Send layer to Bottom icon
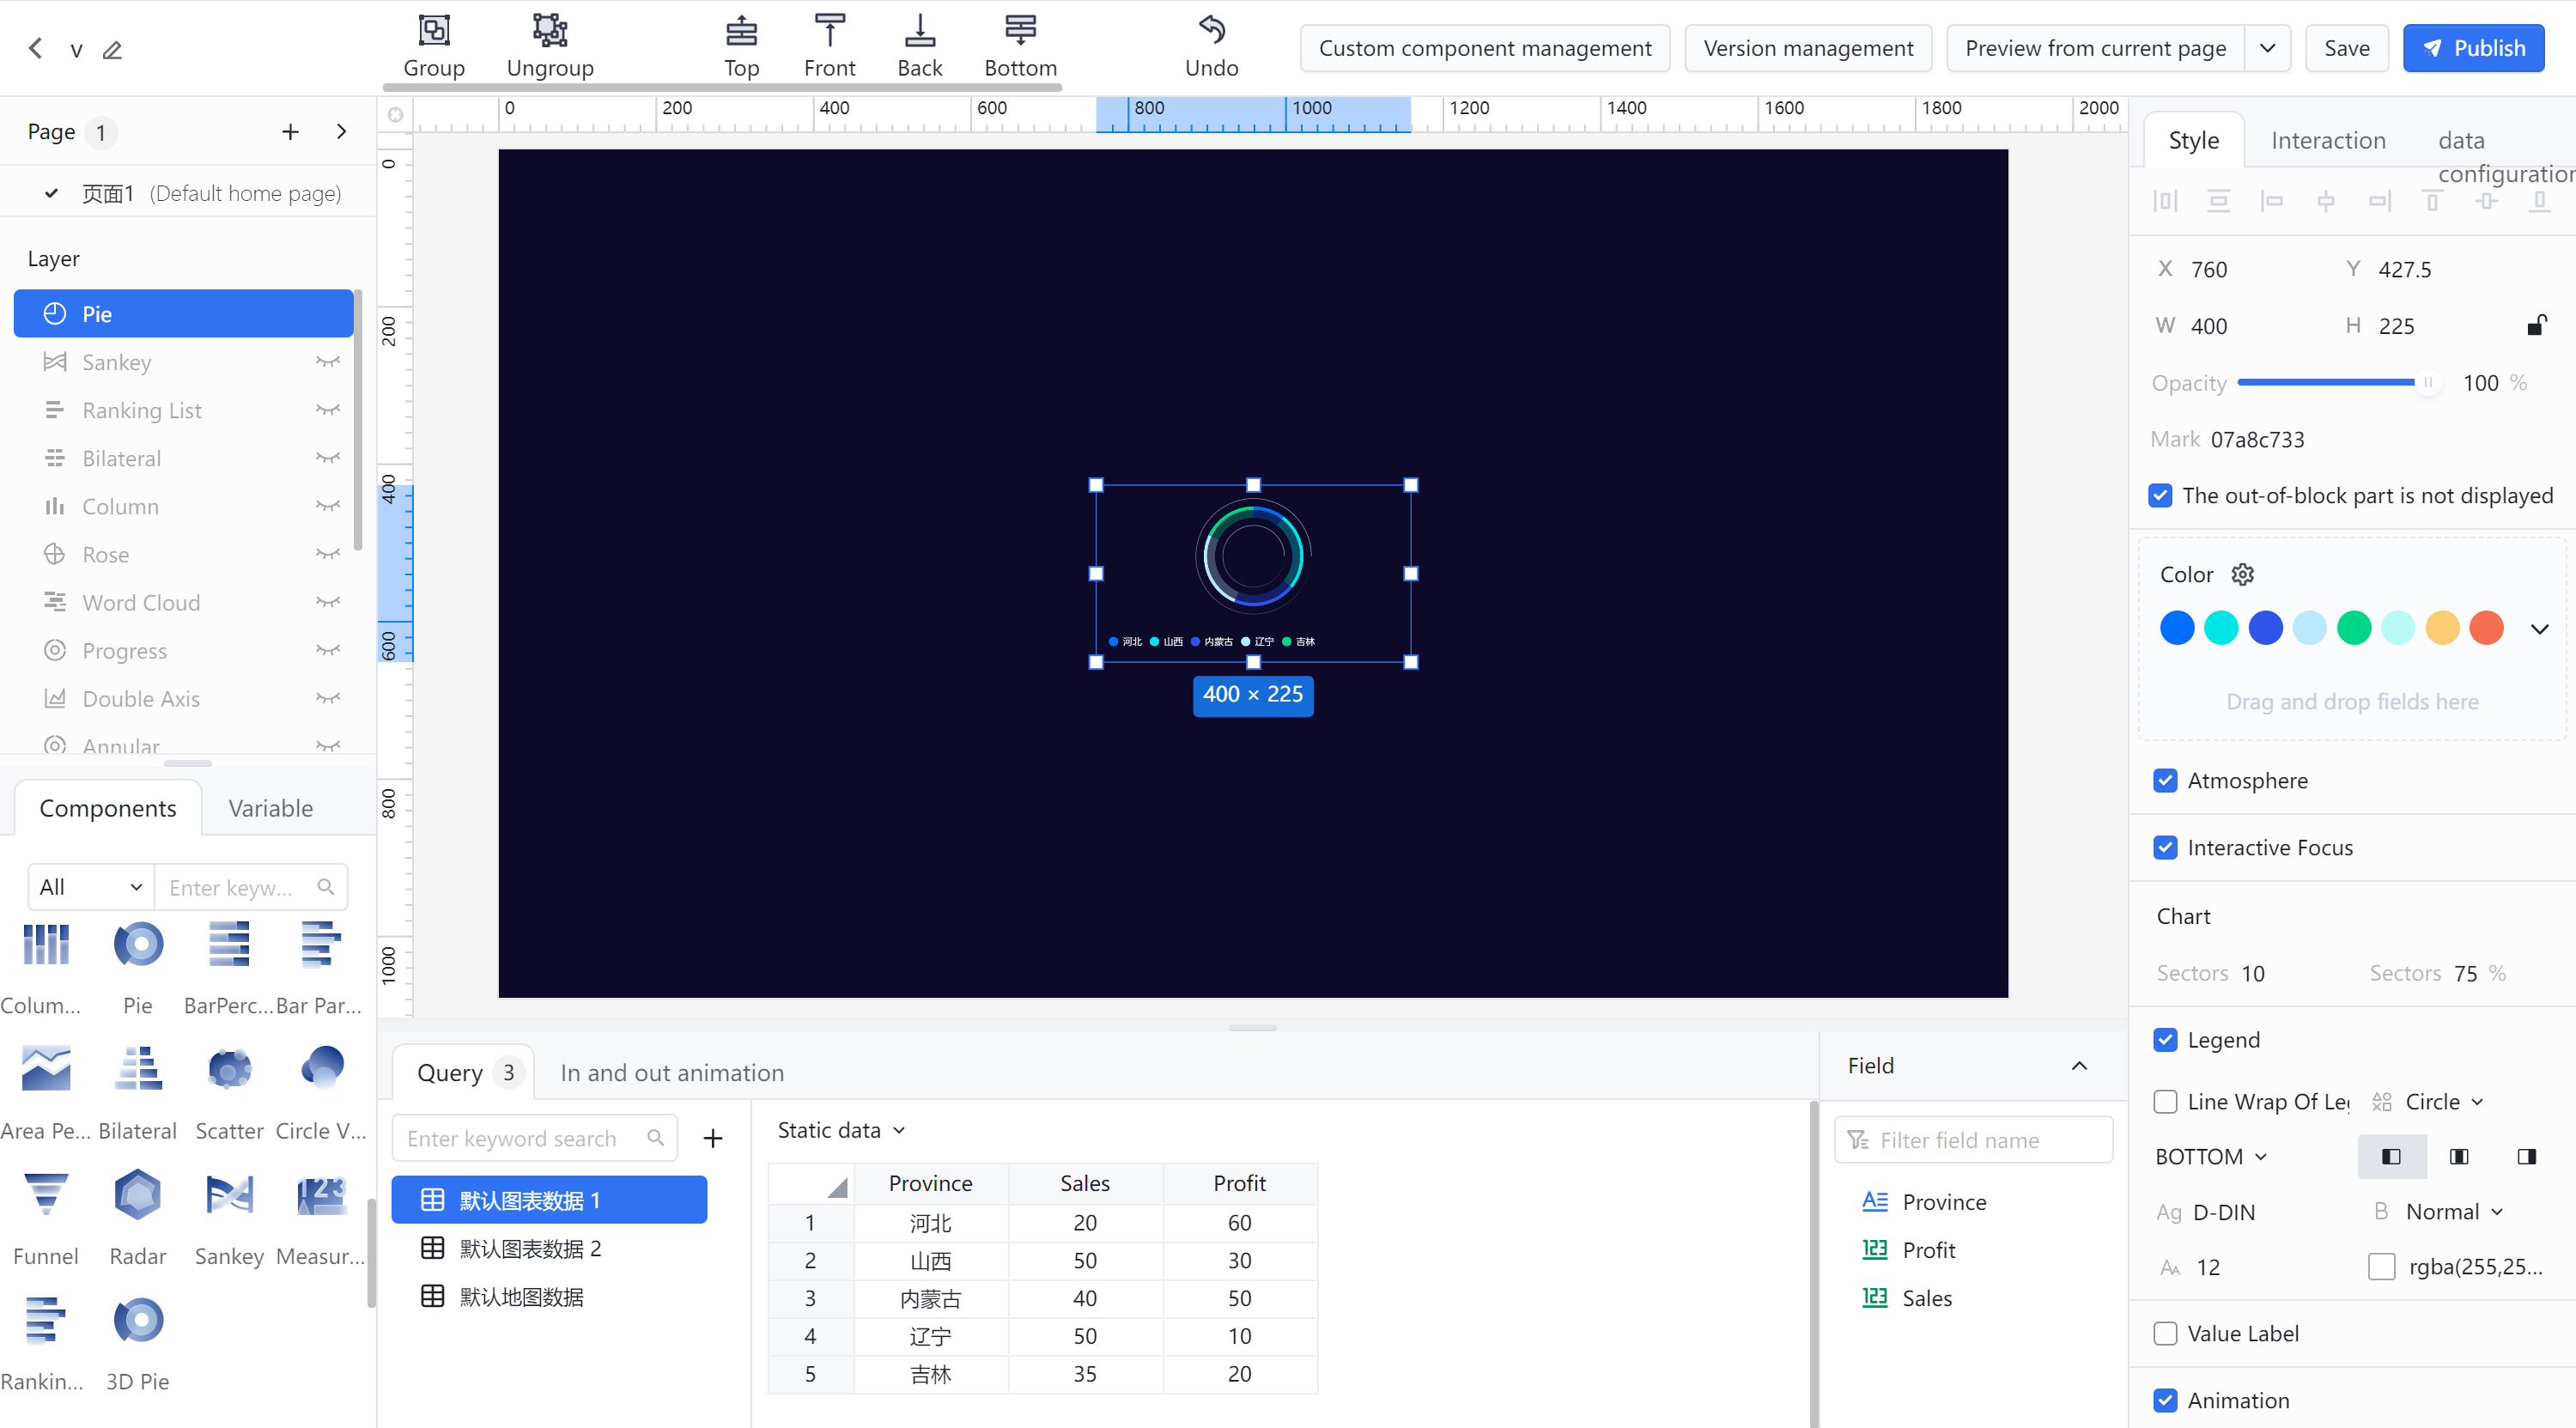Viewport: 2576px width, 1428px height. tap(1020, 31)
